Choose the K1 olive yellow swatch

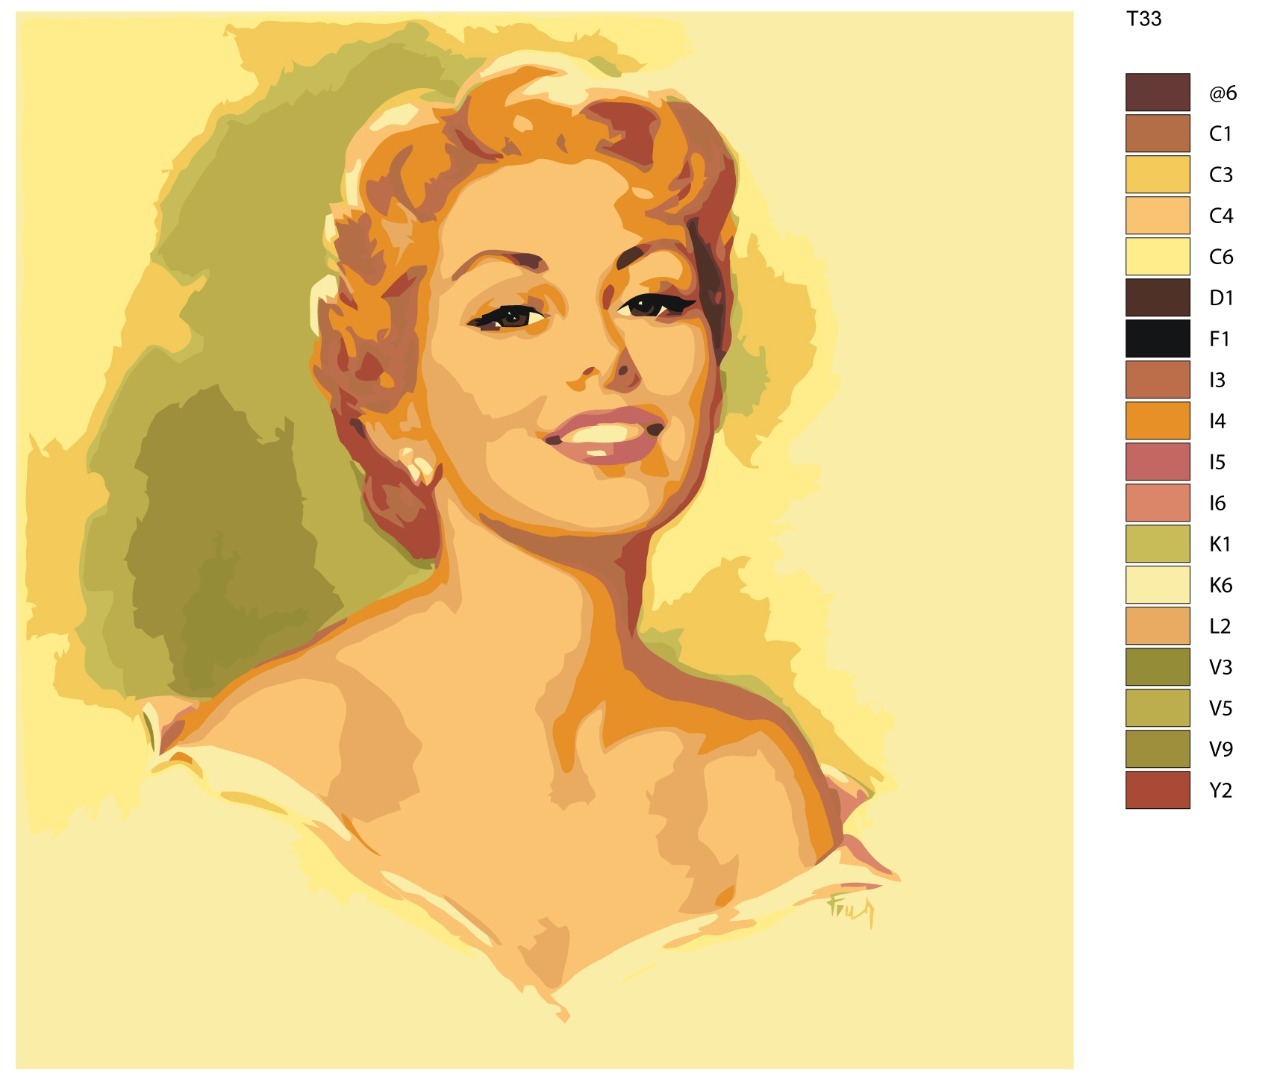tap(1157, 543)
